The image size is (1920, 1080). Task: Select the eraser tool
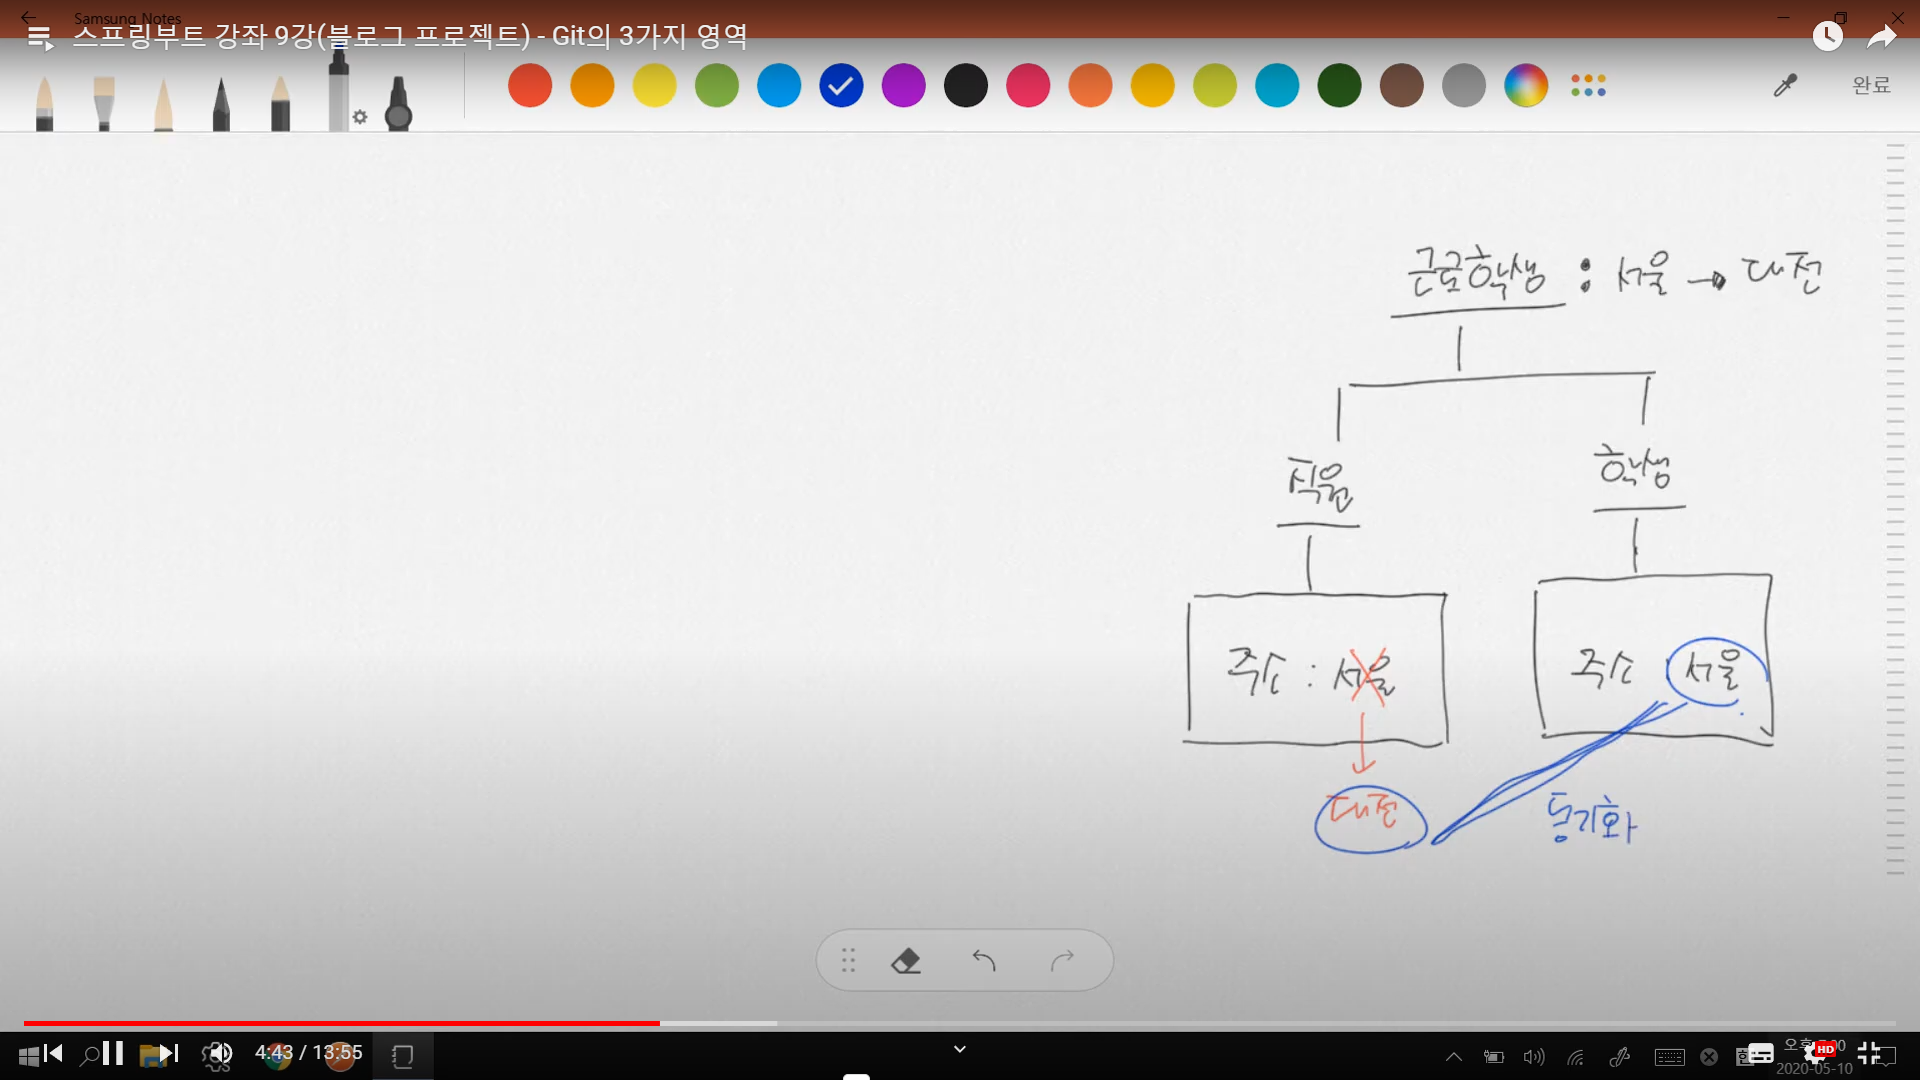[x=906, y=961]
